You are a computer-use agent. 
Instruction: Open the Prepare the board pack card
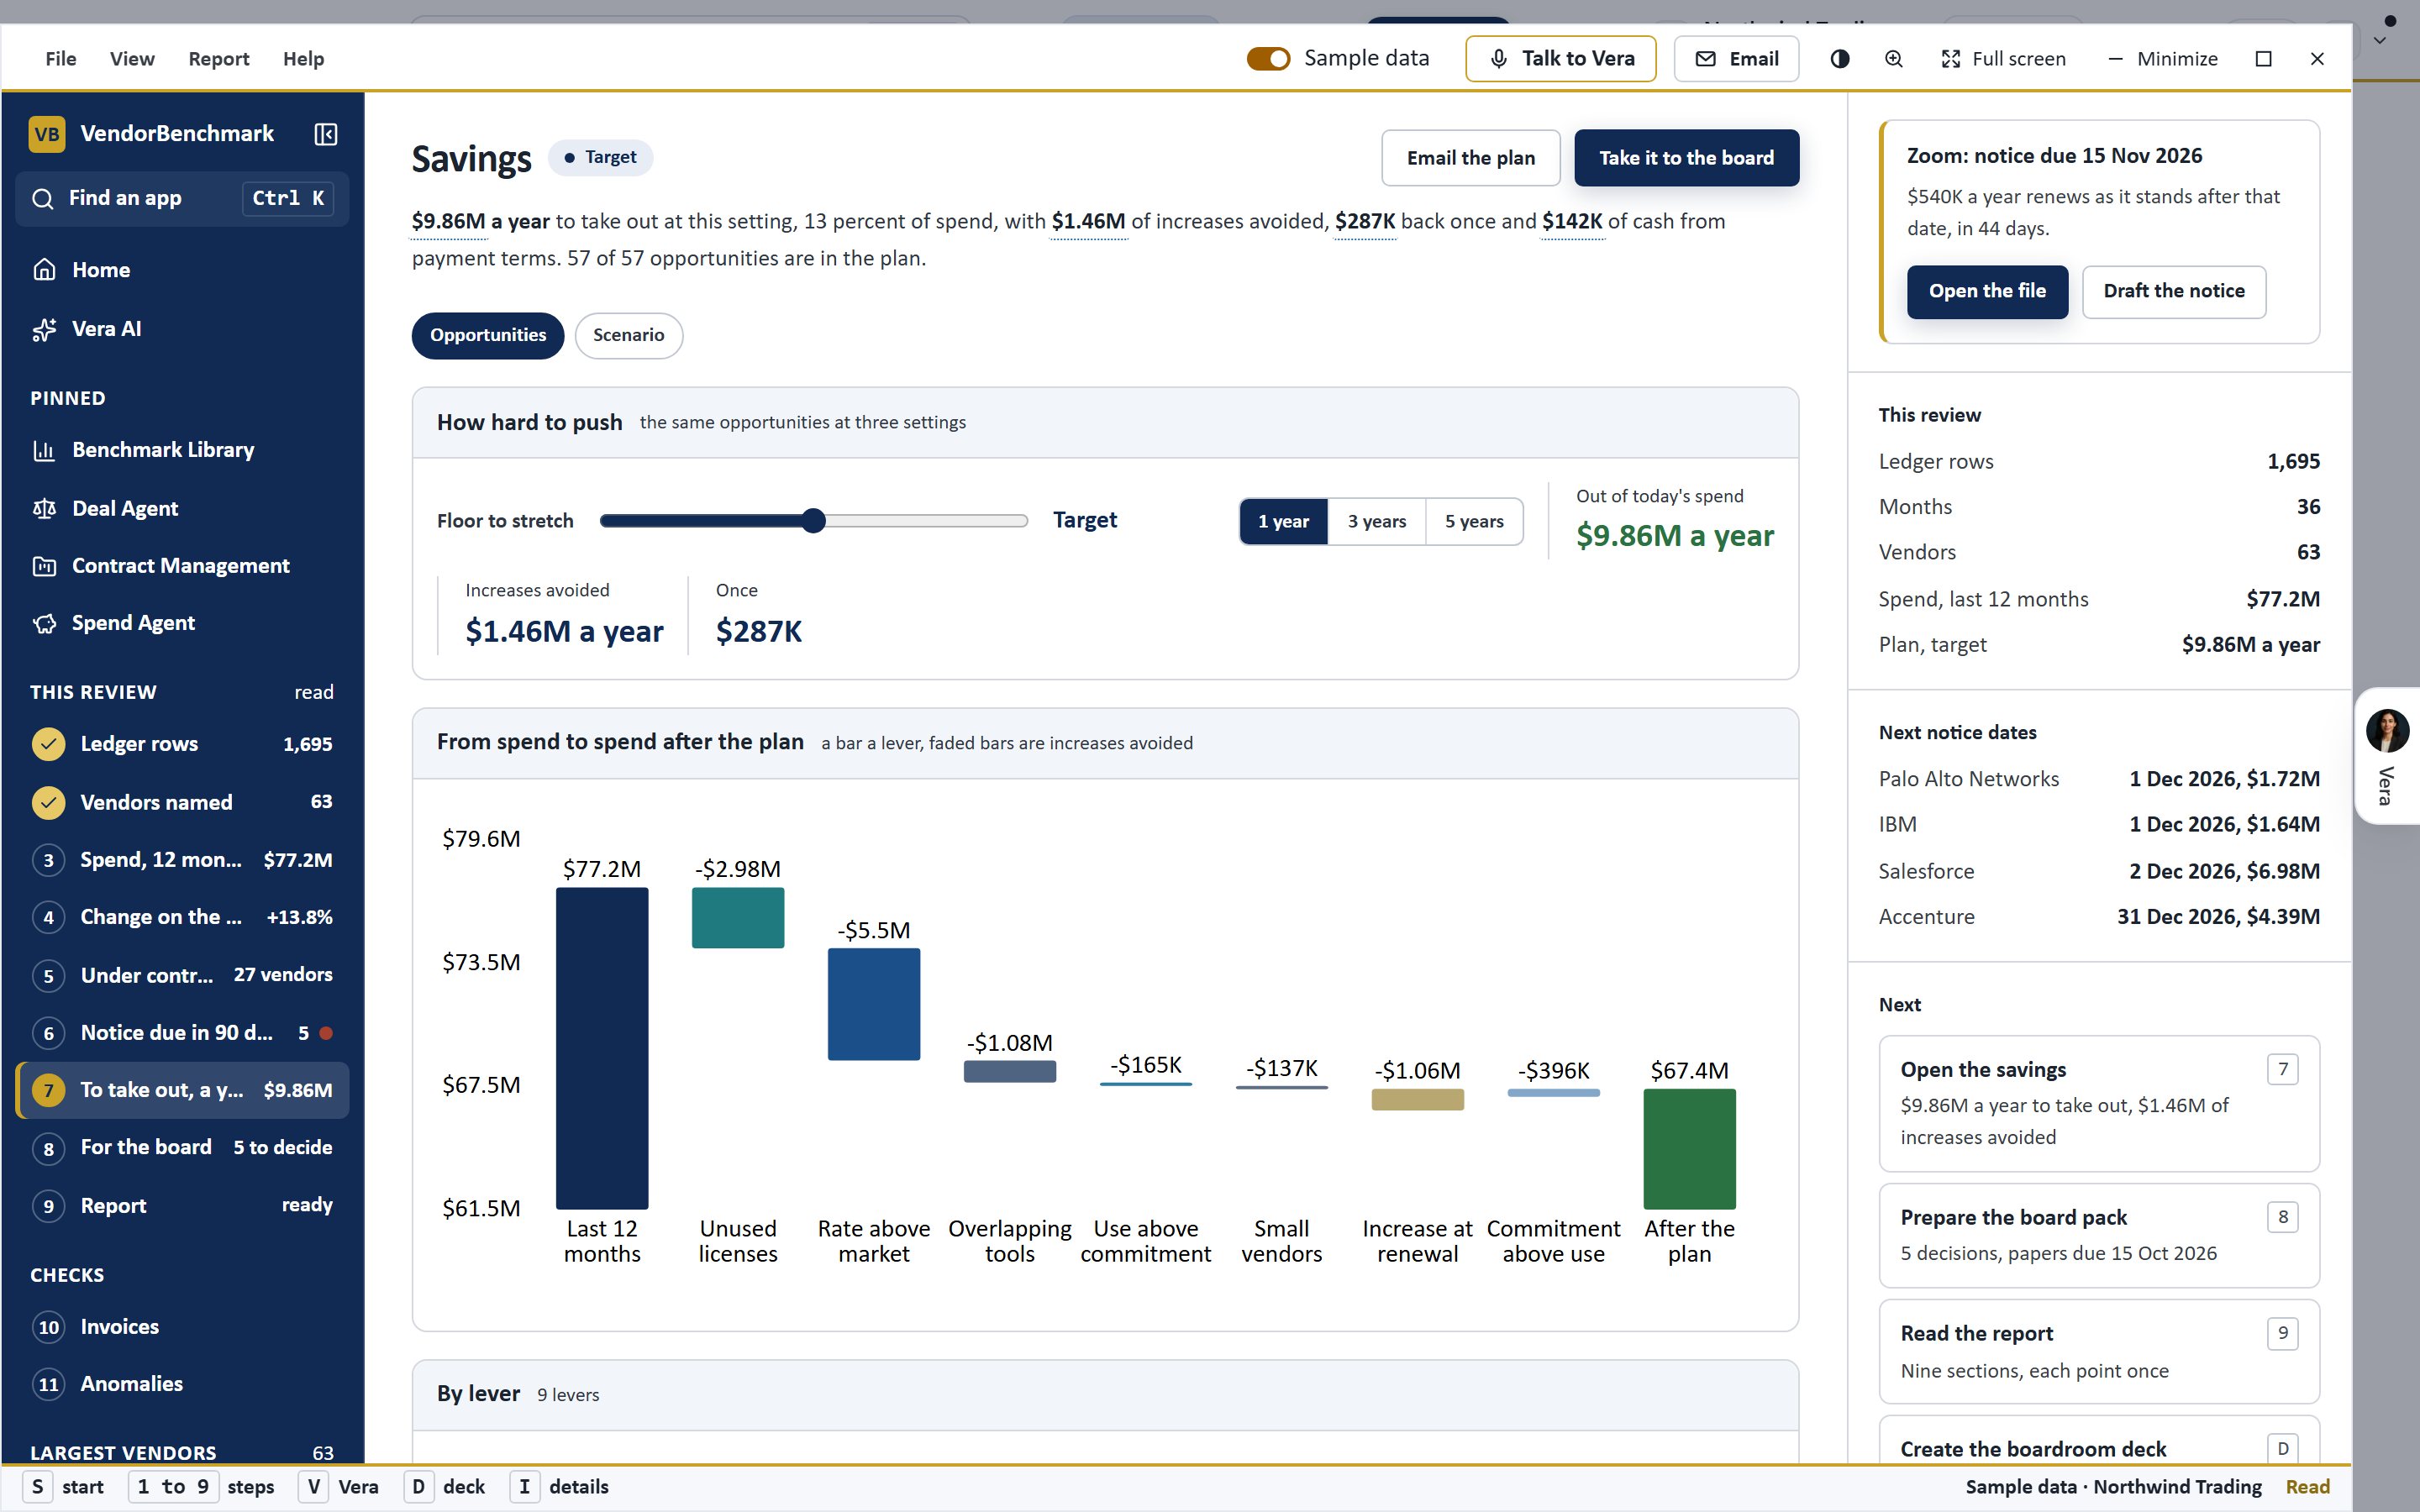click(x=2099, y=1235)
